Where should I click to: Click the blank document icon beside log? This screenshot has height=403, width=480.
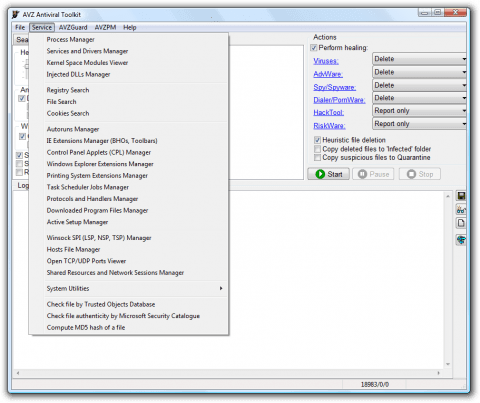point(461,223)
